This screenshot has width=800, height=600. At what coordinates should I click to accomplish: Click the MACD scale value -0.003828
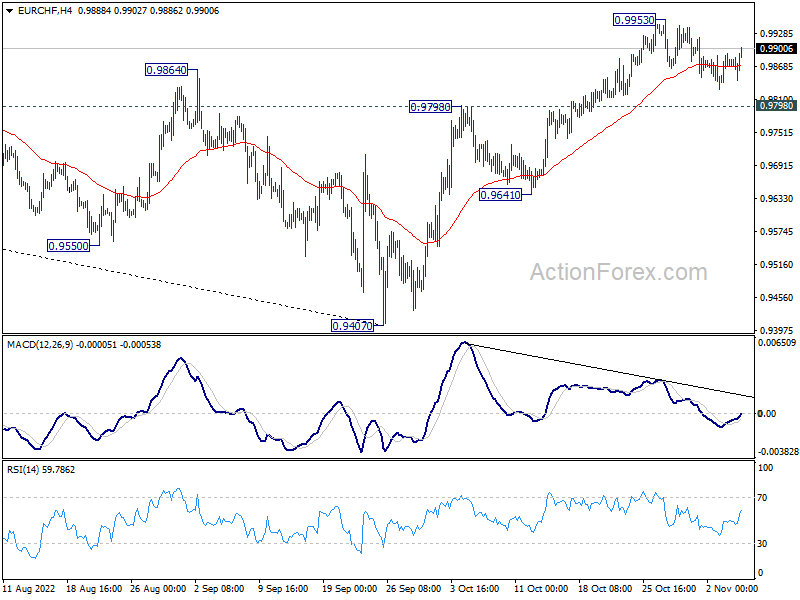coord(778,452)
